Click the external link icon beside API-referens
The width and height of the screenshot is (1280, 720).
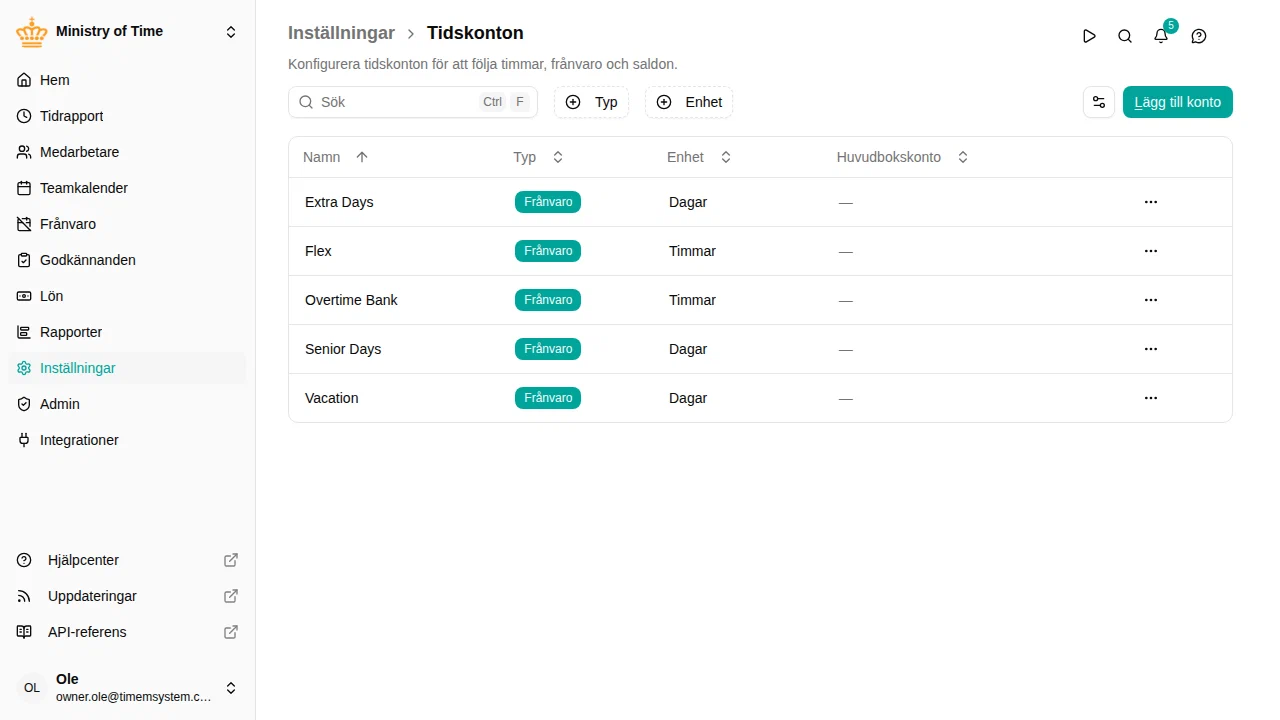(x=231, y=632)
